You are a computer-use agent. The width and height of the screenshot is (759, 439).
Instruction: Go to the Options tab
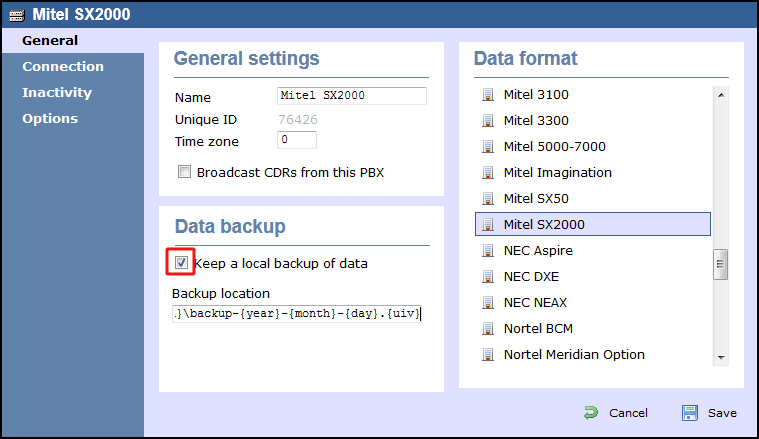[x=50, y=119]
